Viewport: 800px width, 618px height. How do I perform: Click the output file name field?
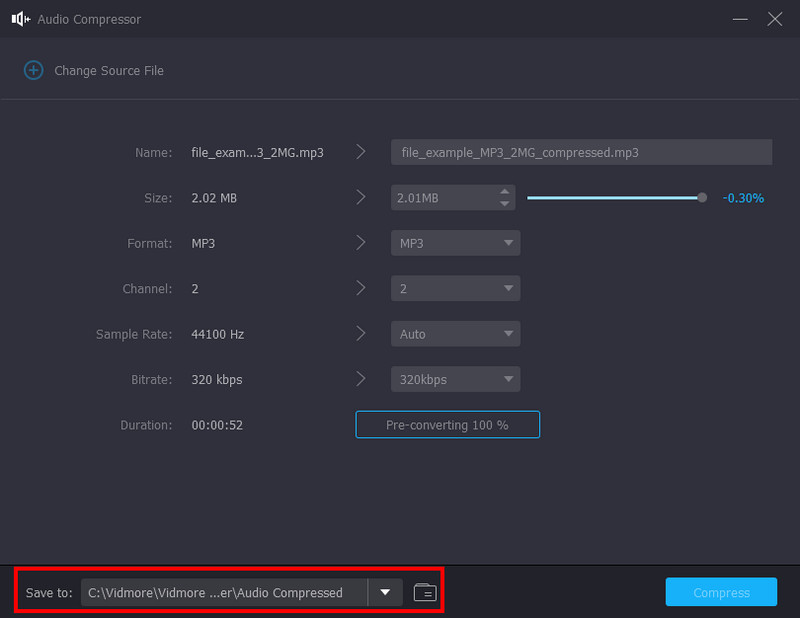point(581,152)
